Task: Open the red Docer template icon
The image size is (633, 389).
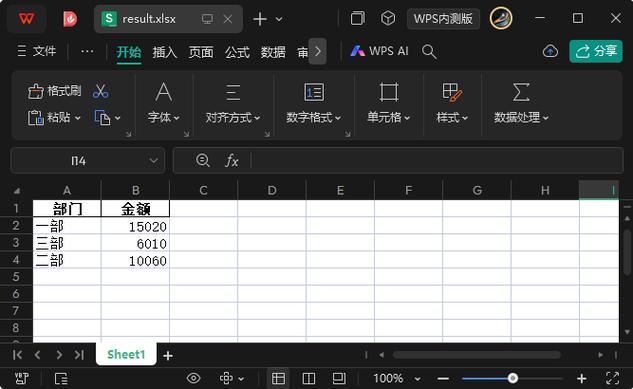Action: tap(70, 19)
